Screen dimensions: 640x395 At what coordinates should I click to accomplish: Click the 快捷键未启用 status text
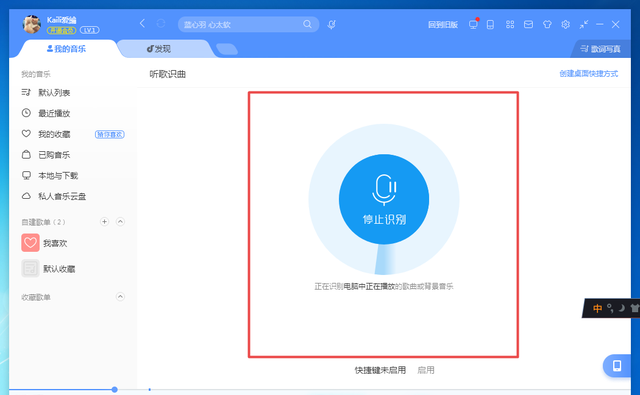380,370
